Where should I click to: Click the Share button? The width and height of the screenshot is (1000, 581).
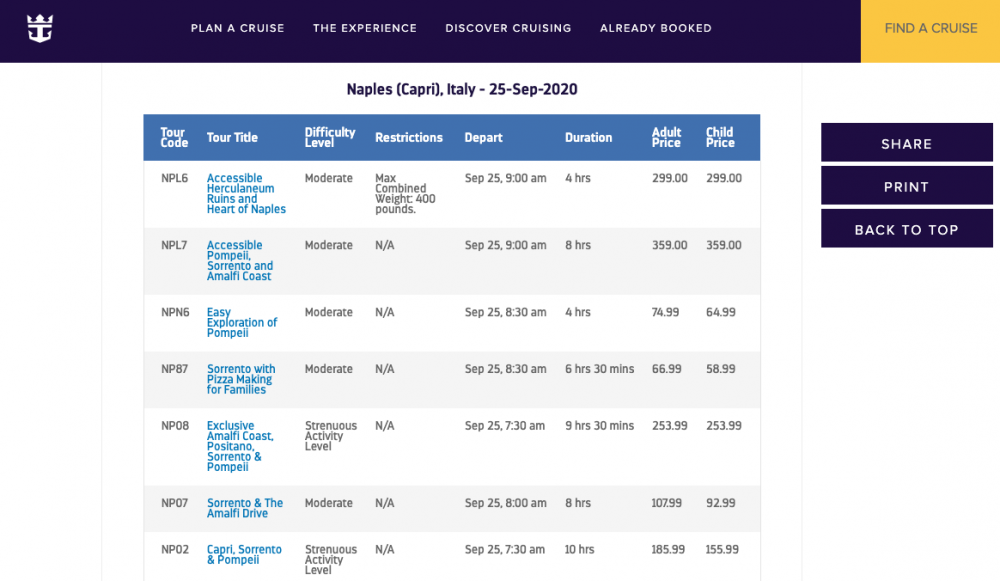pyautogui.click(x=907, y=142)
